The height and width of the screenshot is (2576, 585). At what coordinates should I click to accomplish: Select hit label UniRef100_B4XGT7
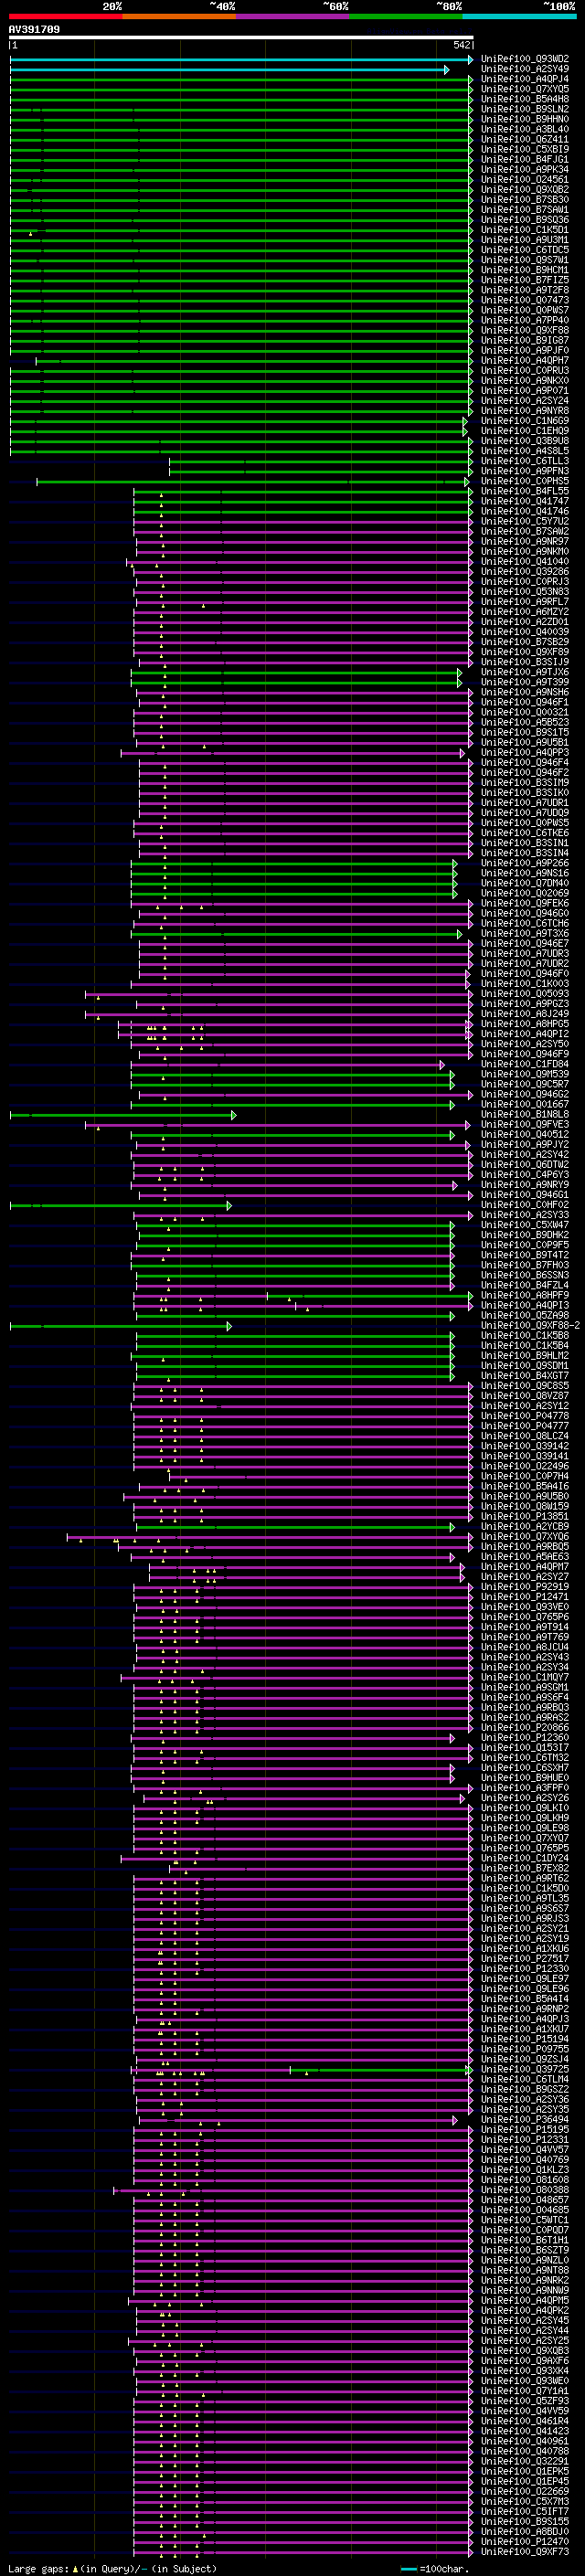coord(525,1377)
